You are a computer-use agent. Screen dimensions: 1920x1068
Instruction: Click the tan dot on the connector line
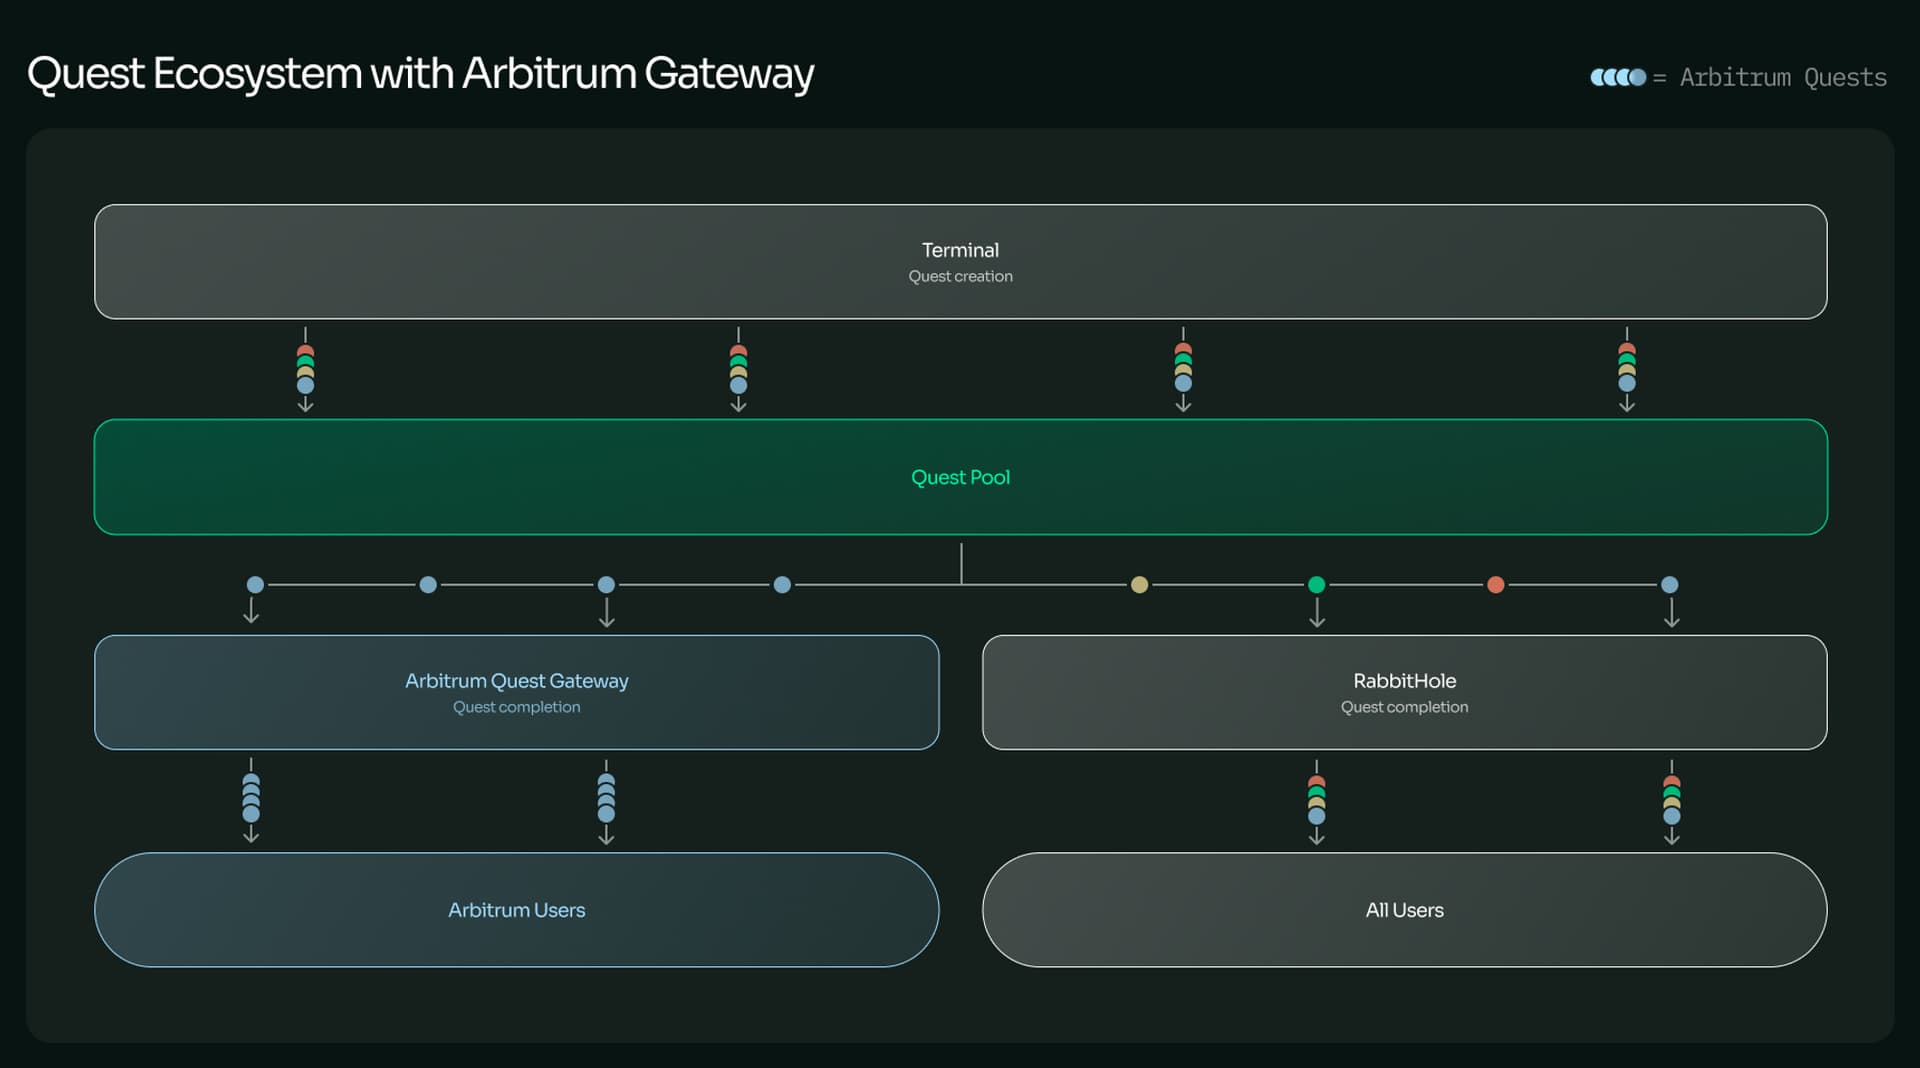tap(1139, 585)
